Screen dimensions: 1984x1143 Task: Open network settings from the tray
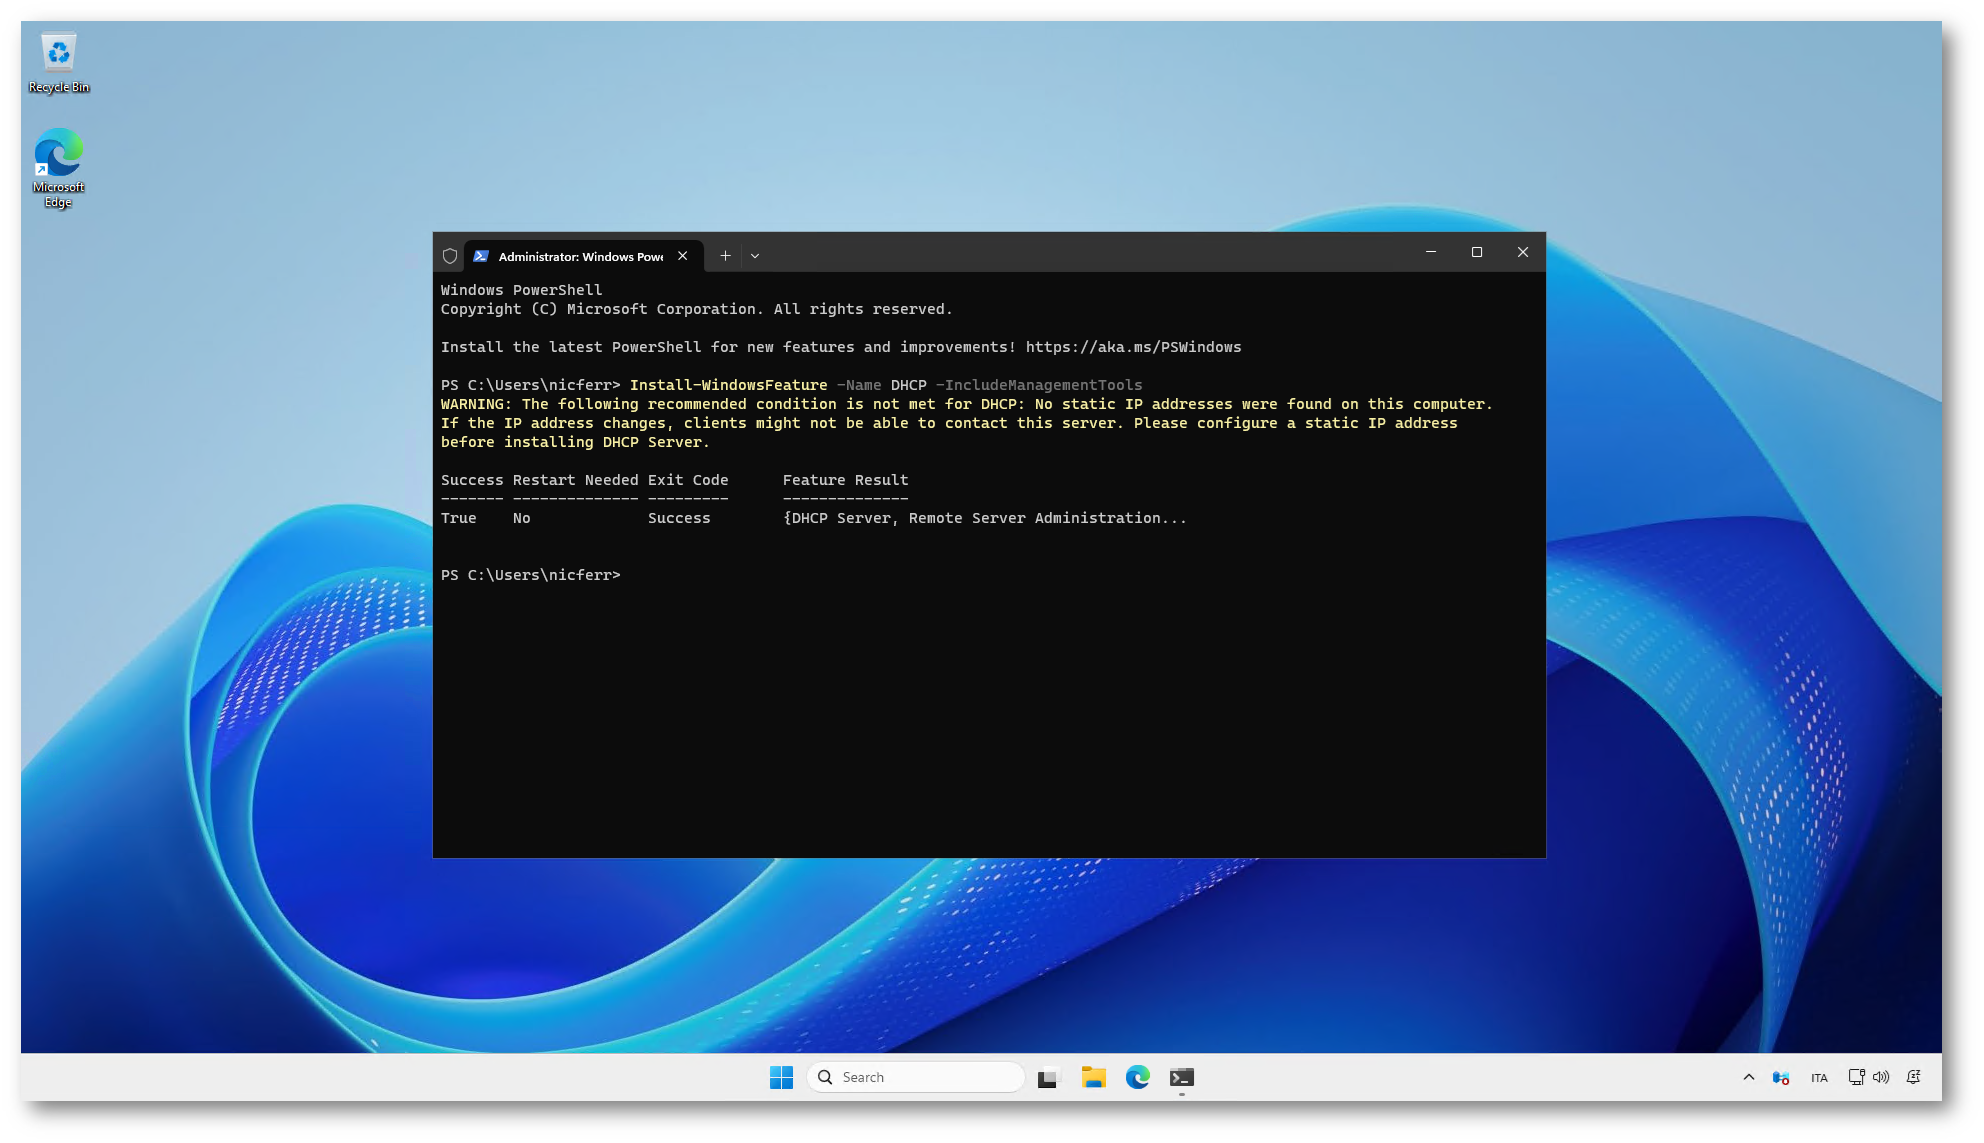click(1856, 1077)
